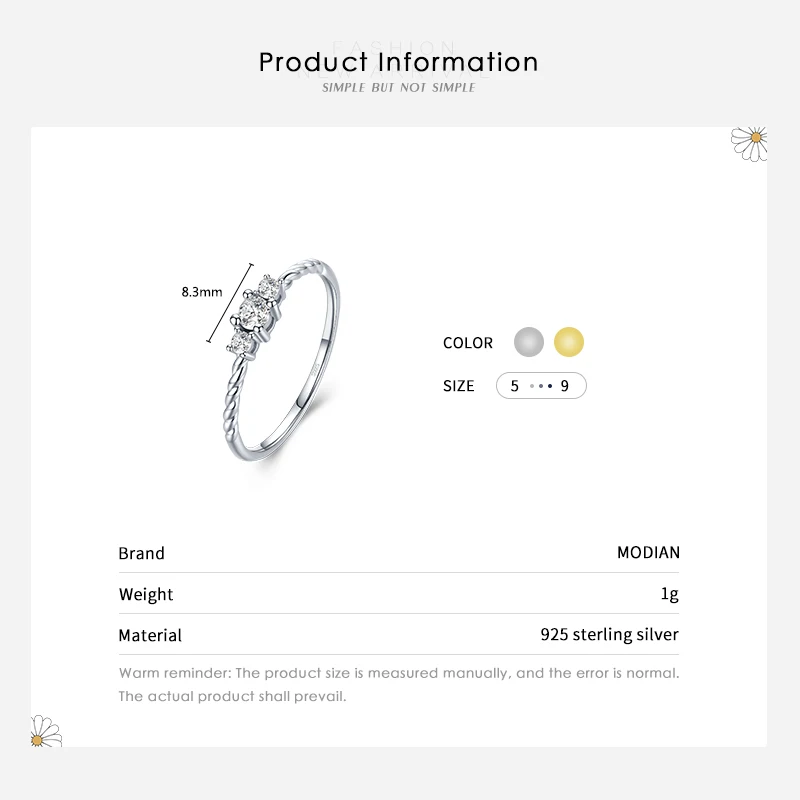Click the MODIAN brand name
Screen dimensions: 800x800
(648, 553)
